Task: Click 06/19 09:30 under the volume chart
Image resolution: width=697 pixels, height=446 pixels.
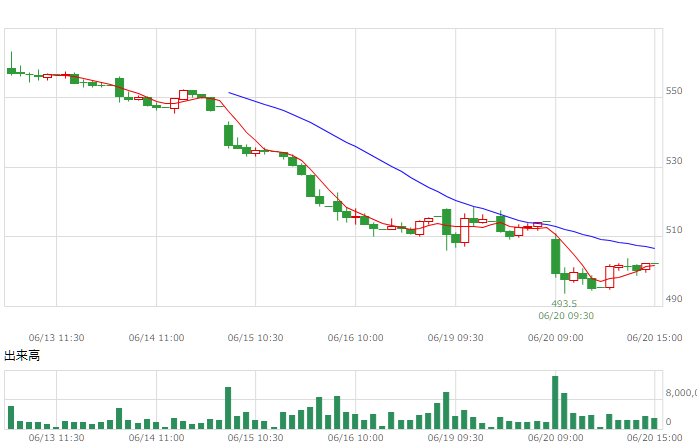Action: point(456,438)
